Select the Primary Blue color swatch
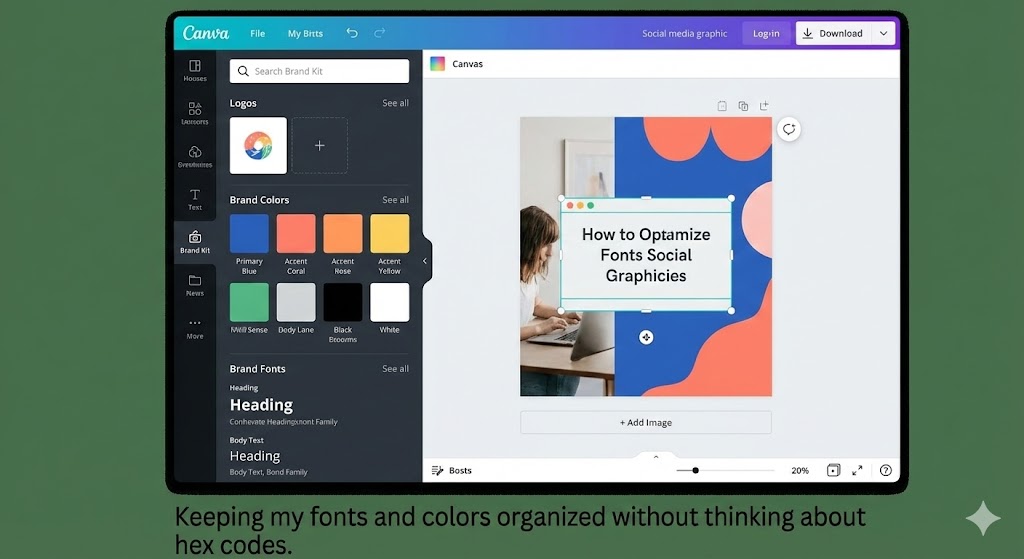Screen dimensions: 1024x559 (x=249, y=234)
